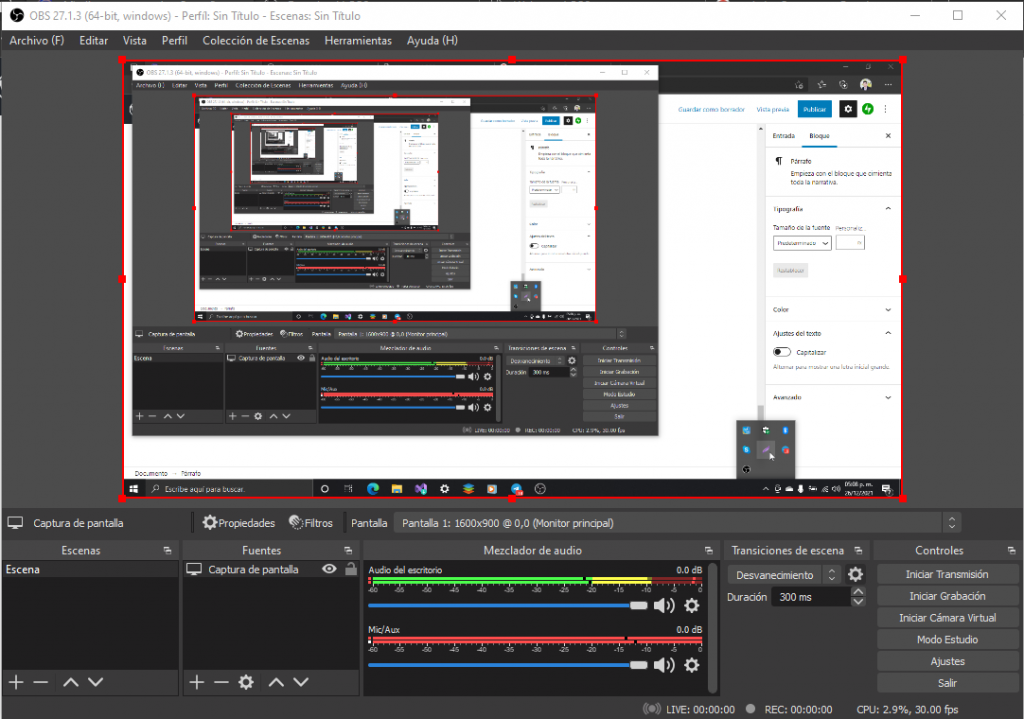Click the Filtros button in the source toolbar
This screenshot has height=719, width=1024.
(311, 523)
